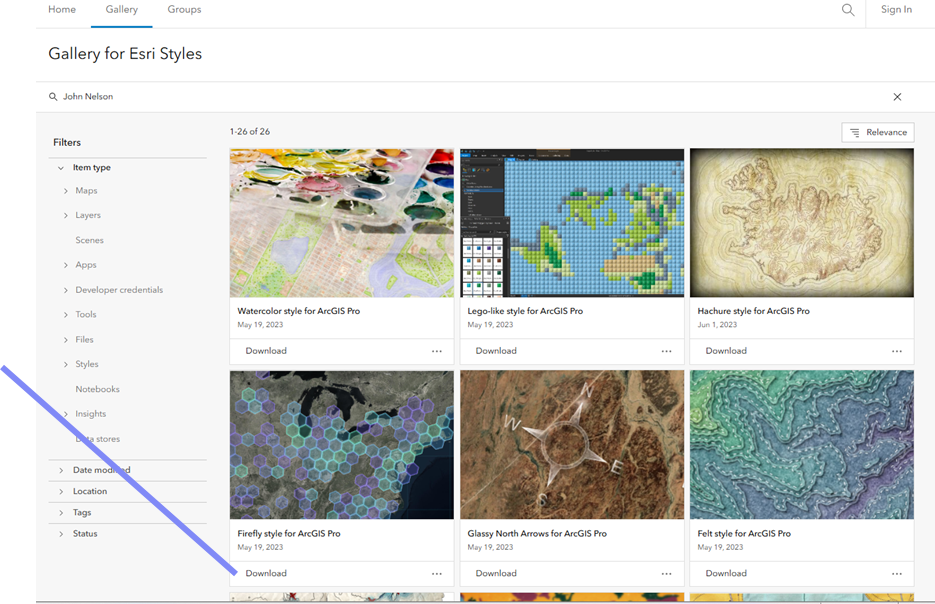This screenshot has height=604, width=935.
Task: Download the Watercolor style for ArcGIS Pro
Action: 266,351
